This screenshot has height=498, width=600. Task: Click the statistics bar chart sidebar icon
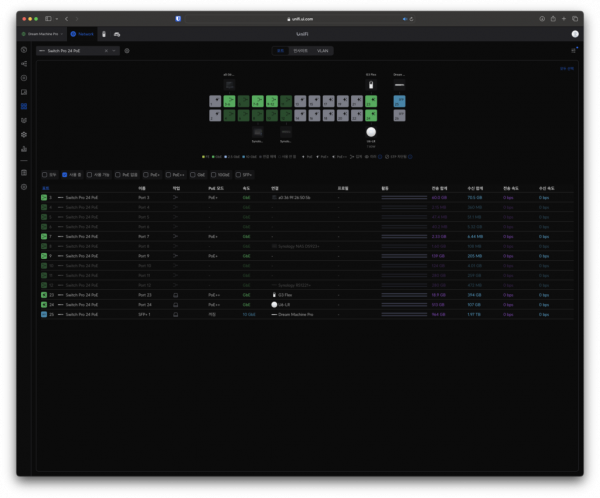(24, 148)
